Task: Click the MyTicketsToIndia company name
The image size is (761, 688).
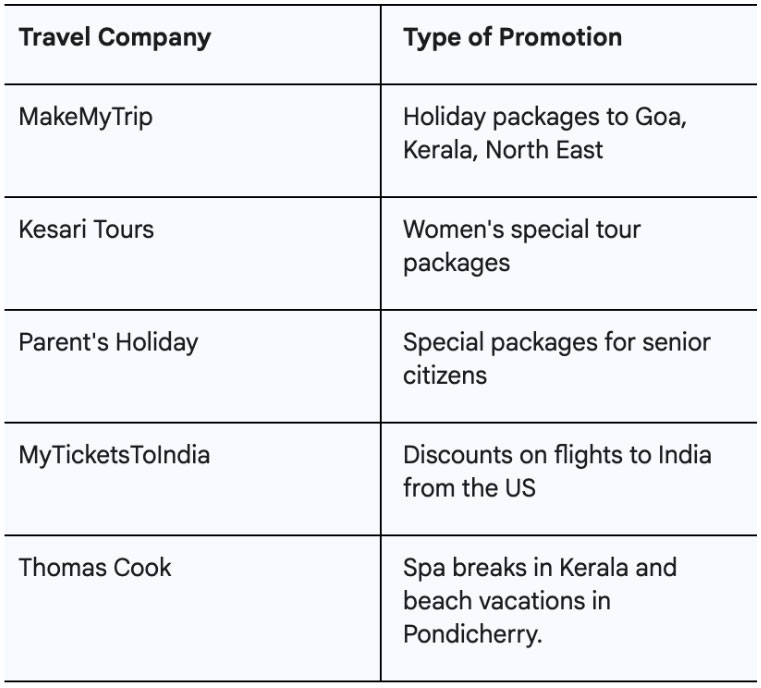Action: (114, 456)
